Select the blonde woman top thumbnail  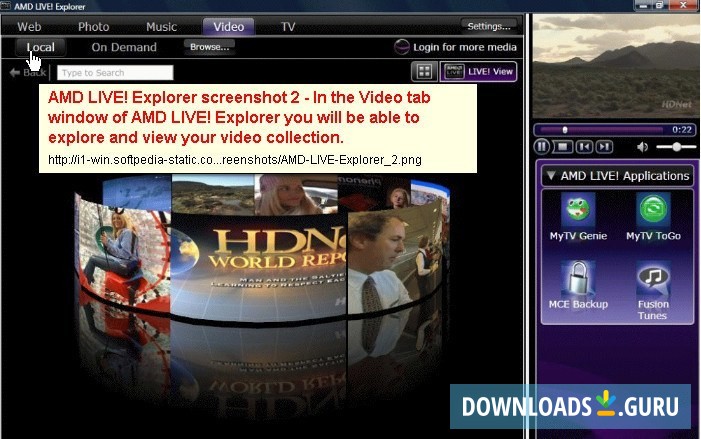pyautogui.click(x=296, y=194)
